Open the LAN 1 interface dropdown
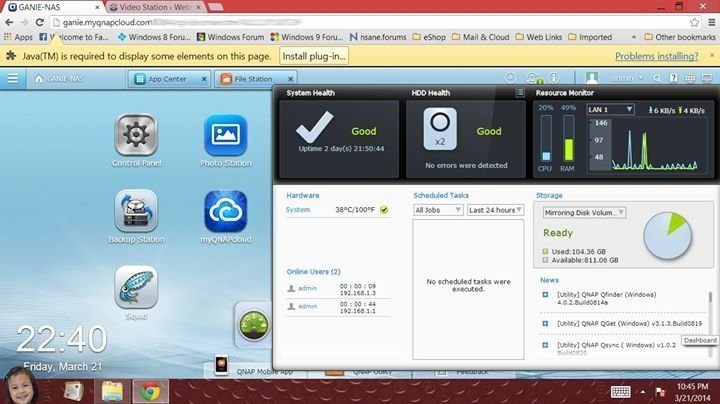 coord(610,110)
